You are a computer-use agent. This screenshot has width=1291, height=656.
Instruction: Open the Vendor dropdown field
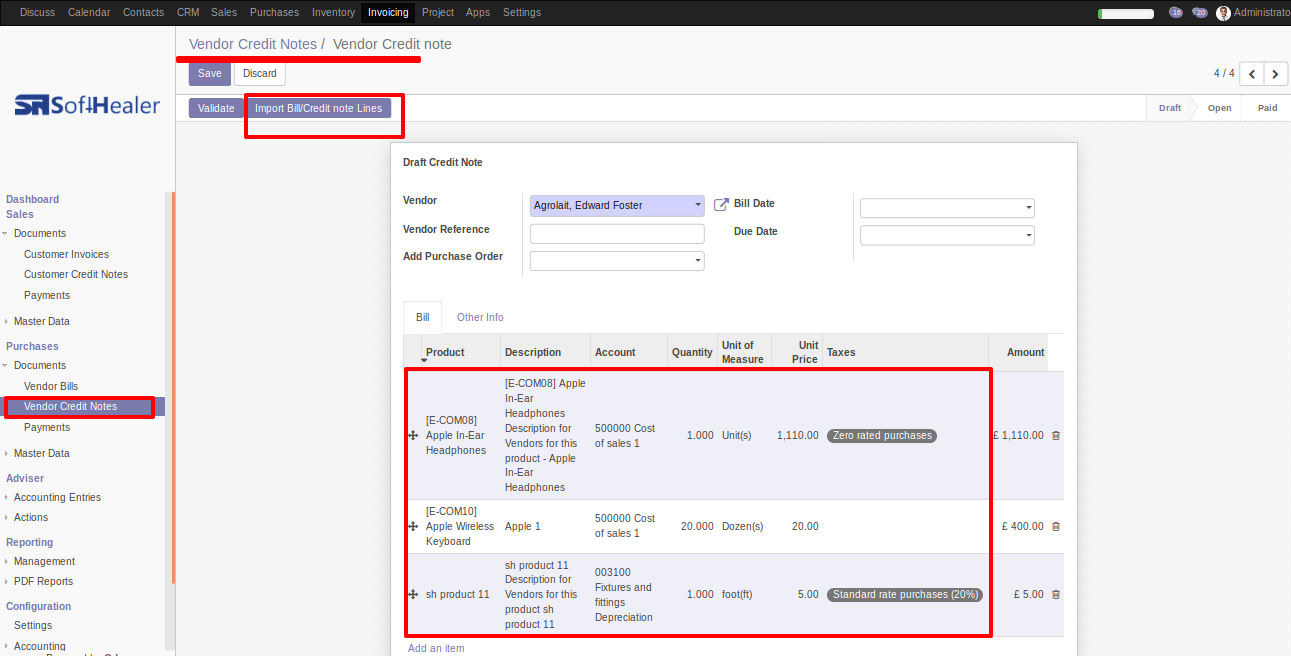coord(617,205)
